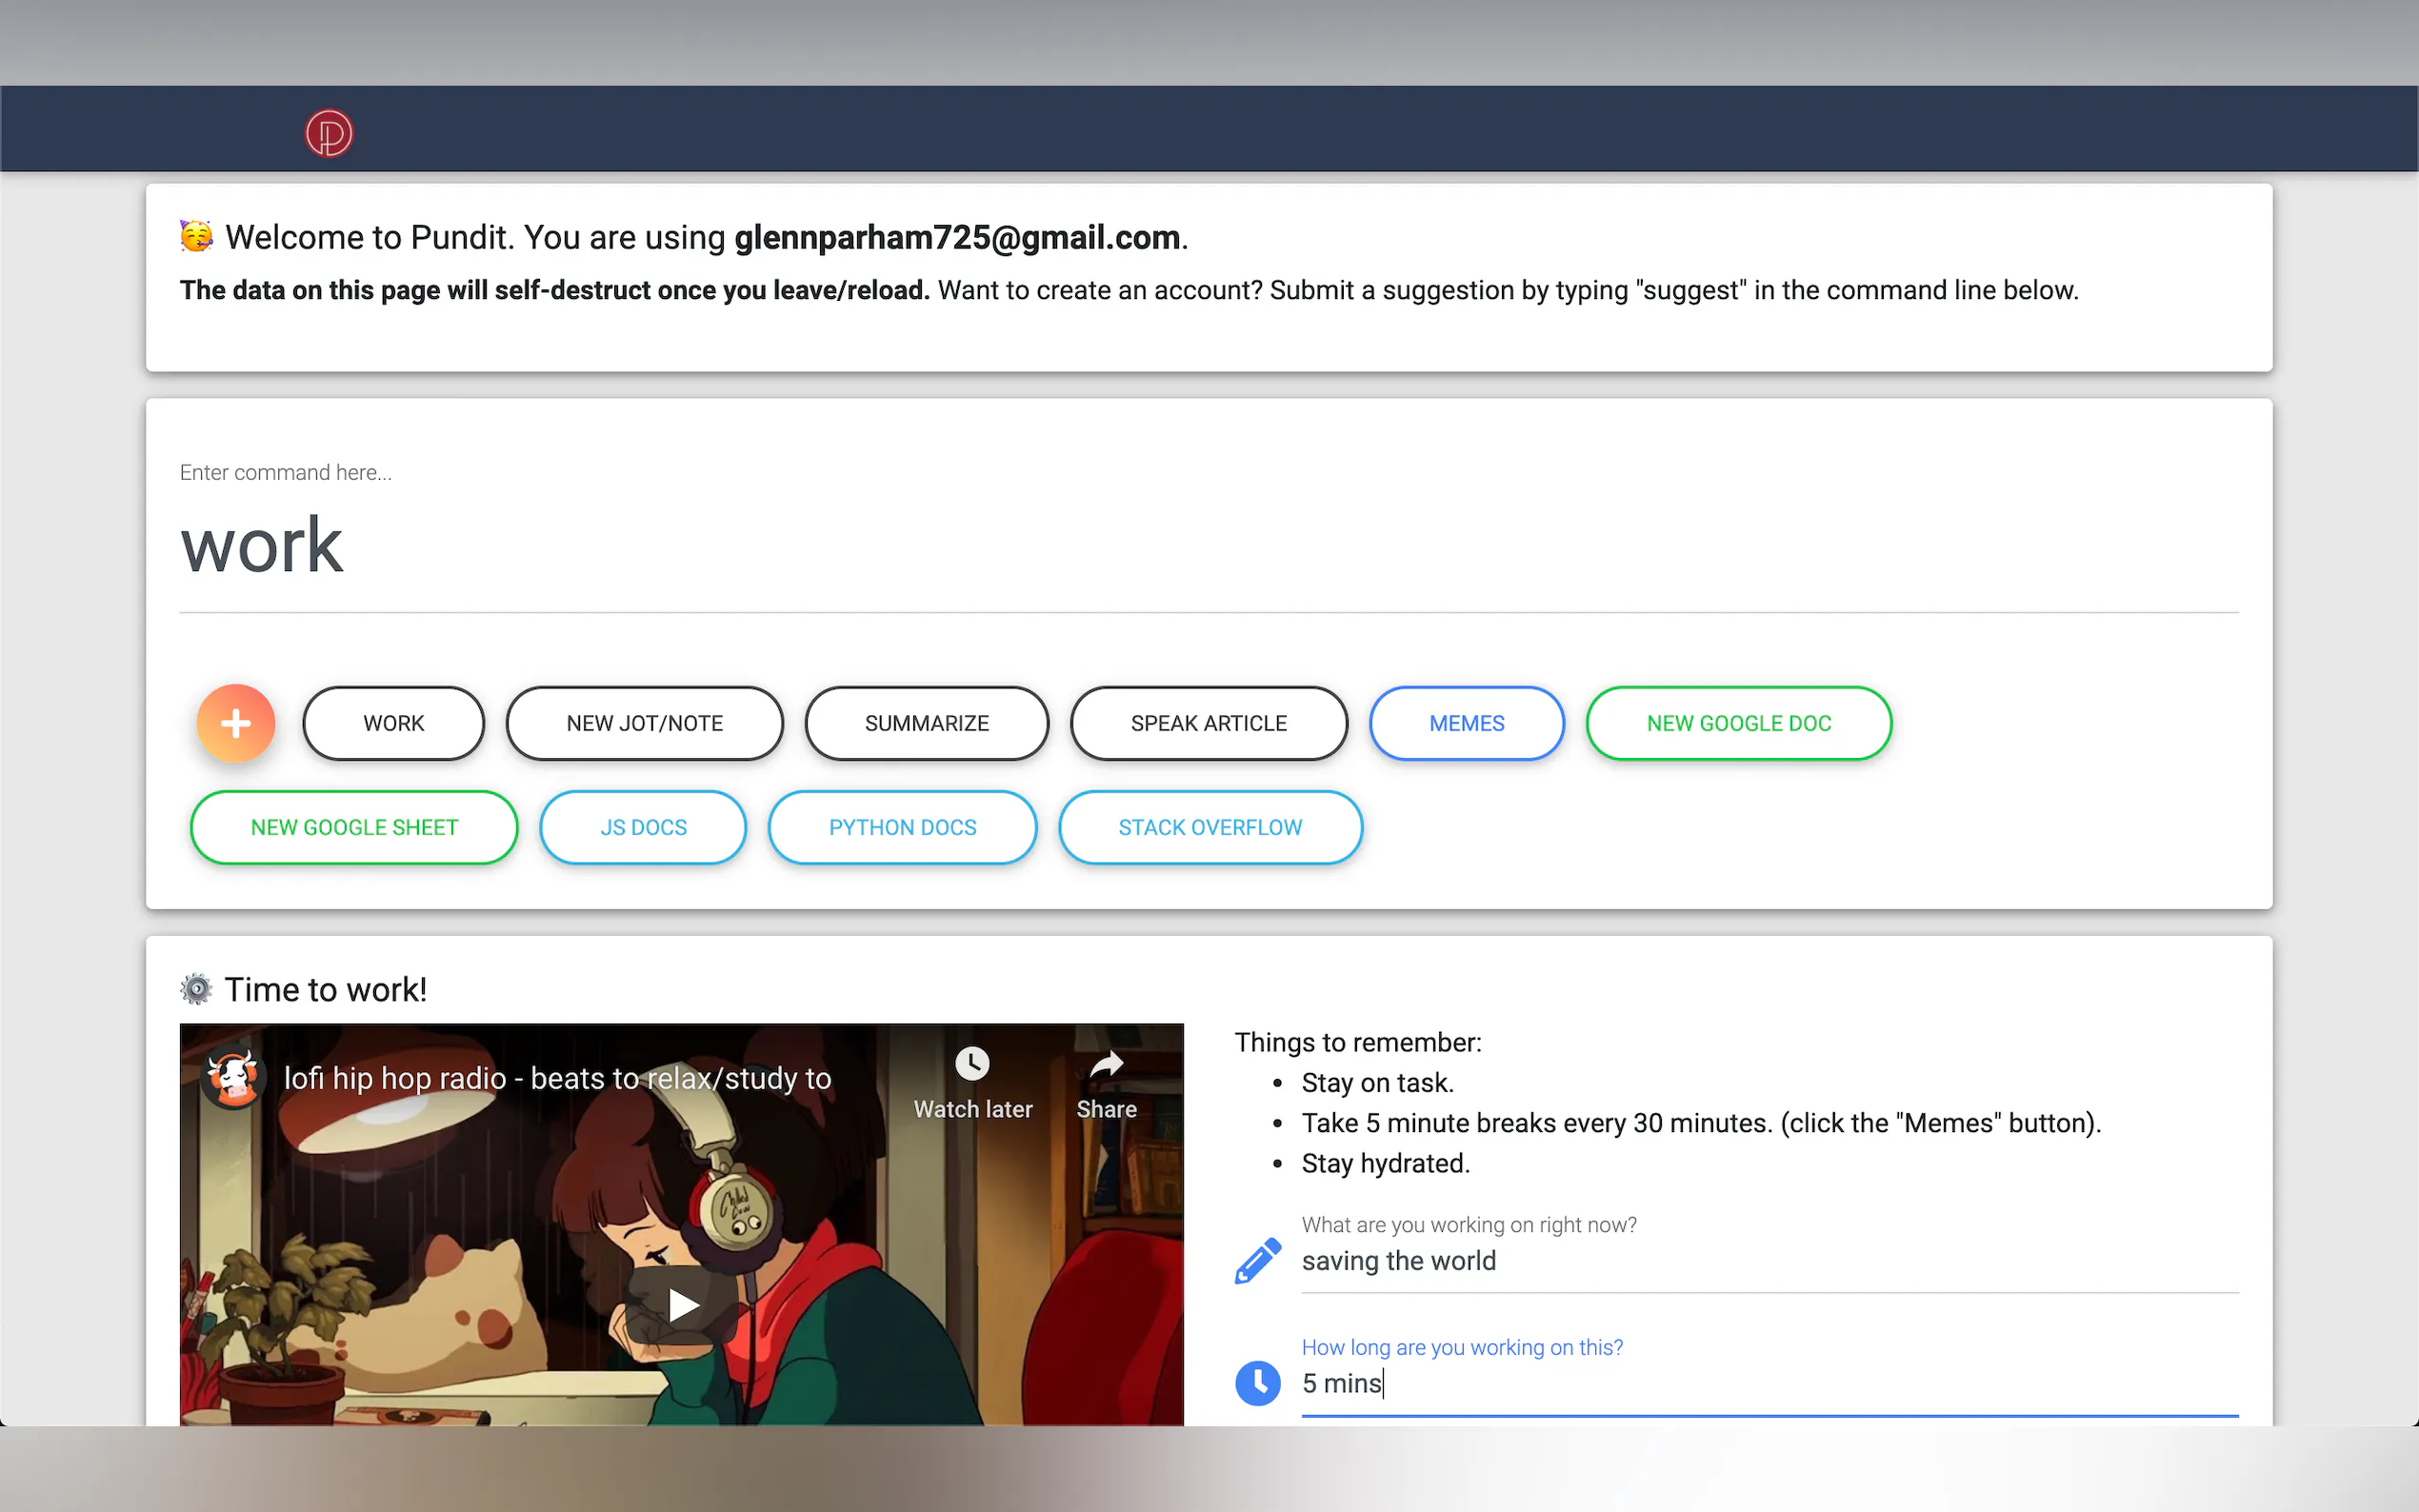Click the gear icon beside 'Time to work!'
Image resolution: width=2419 pixels, height=1512 pixels.
click(x=196, y=990)
